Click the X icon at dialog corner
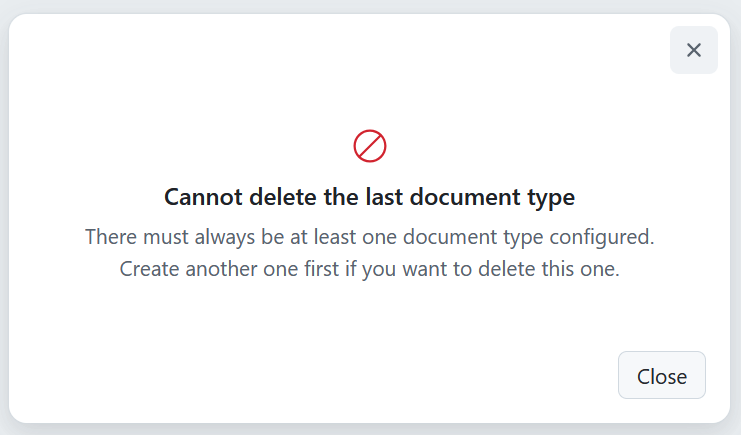Viewport: 741px width, 435px height. 694,50
